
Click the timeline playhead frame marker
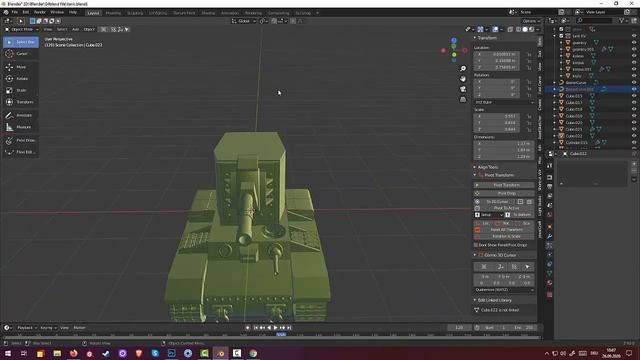tap(281, 335)
